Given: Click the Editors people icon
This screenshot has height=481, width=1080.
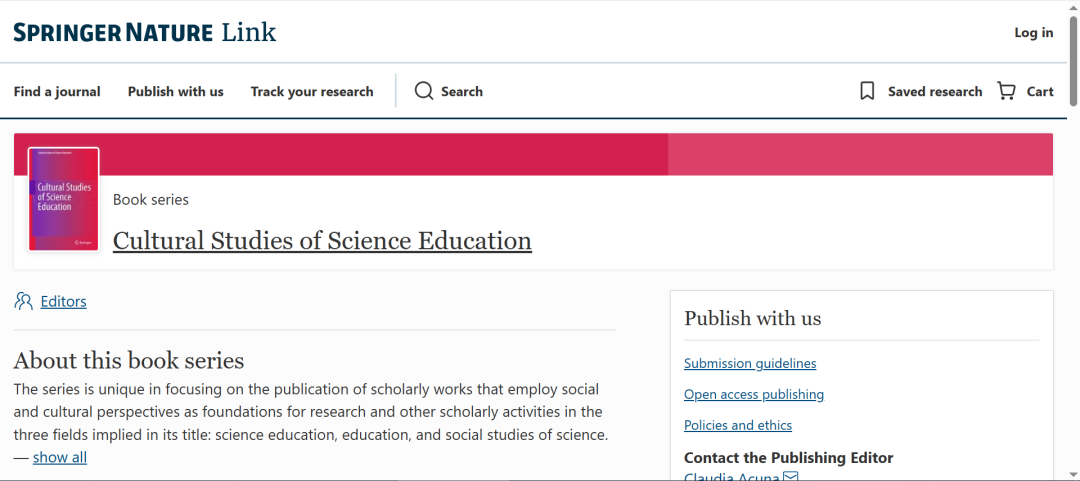Looking at the screenshot, I should (24, 301).
